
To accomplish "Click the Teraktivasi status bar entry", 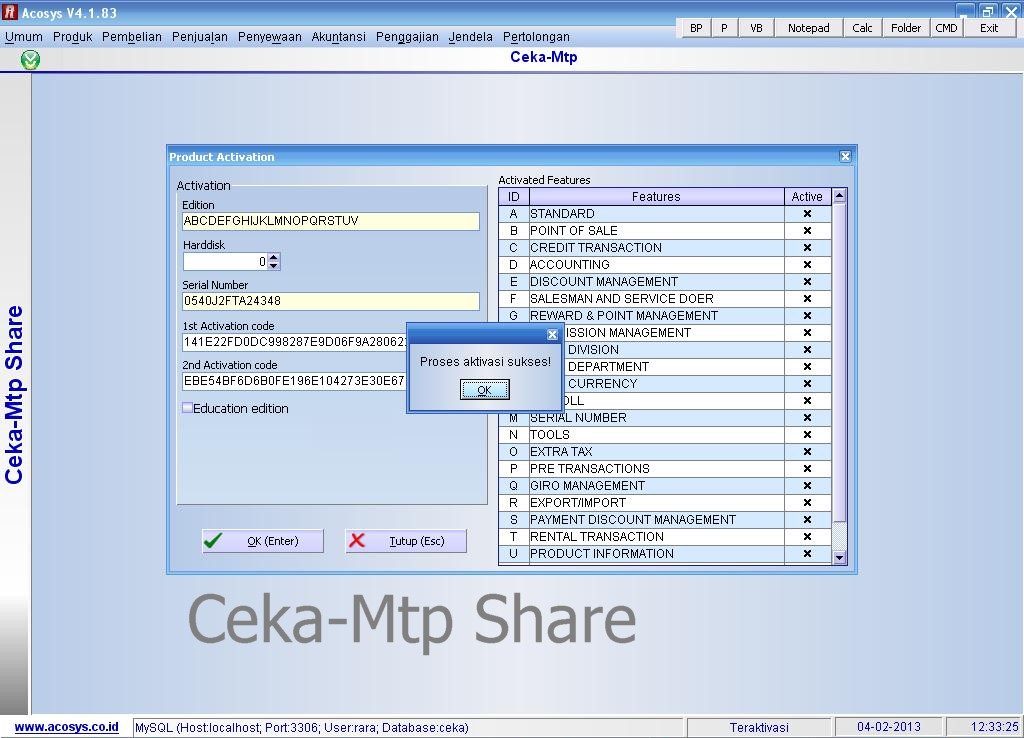I will coord(759,727).
